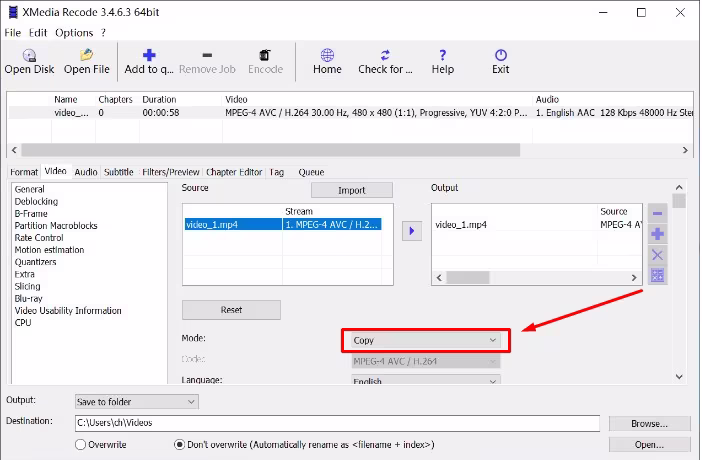Viewport: 702px width, 460px height.
Task: Switch to the Chapter Editor tab
Action: [234, 172]
